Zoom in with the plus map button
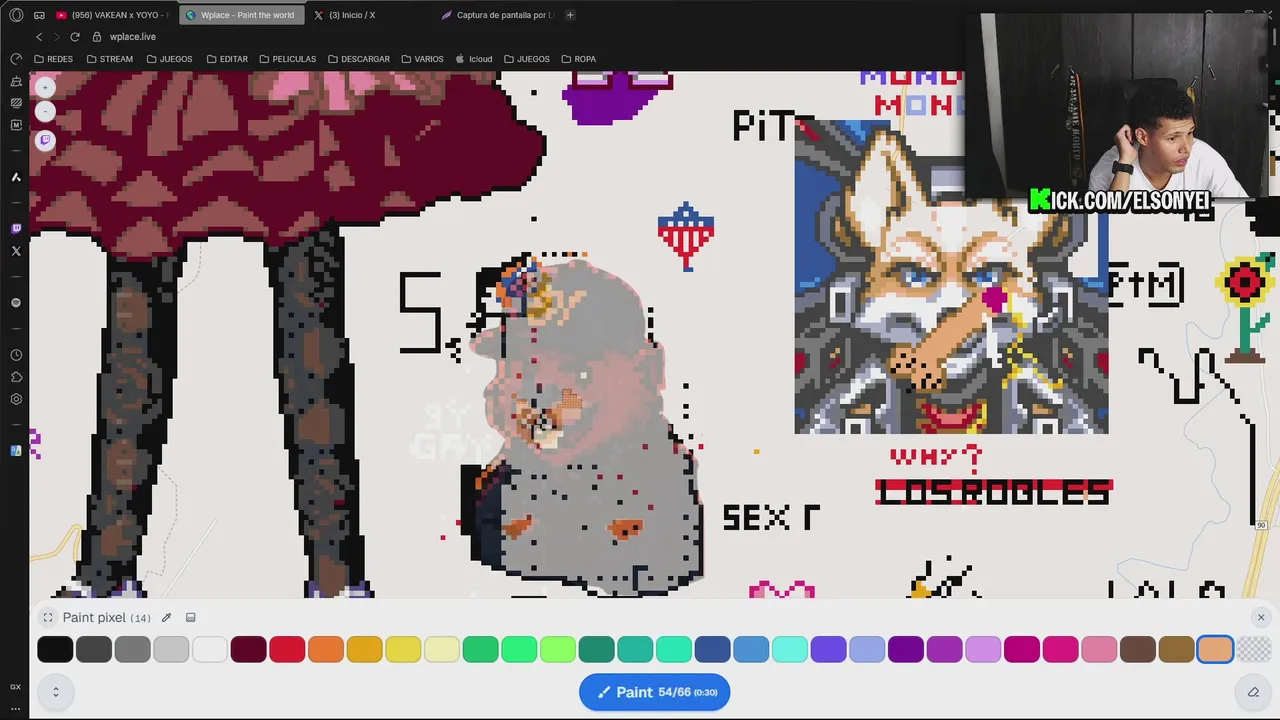This screenshot has width=1280, height=720. (45, 87)
